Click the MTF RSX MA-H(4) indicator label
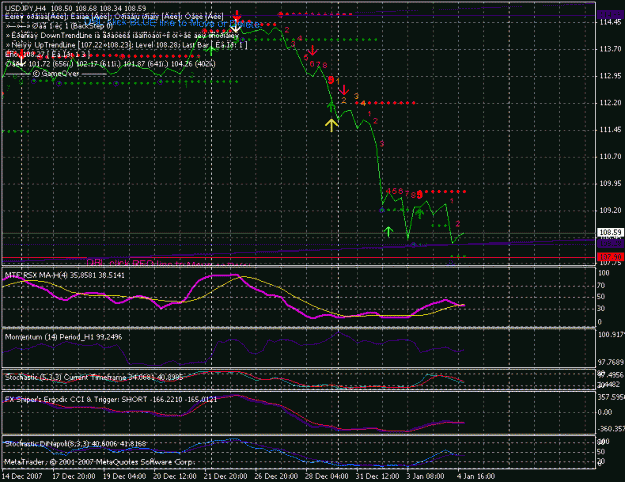 click(65, 275)
